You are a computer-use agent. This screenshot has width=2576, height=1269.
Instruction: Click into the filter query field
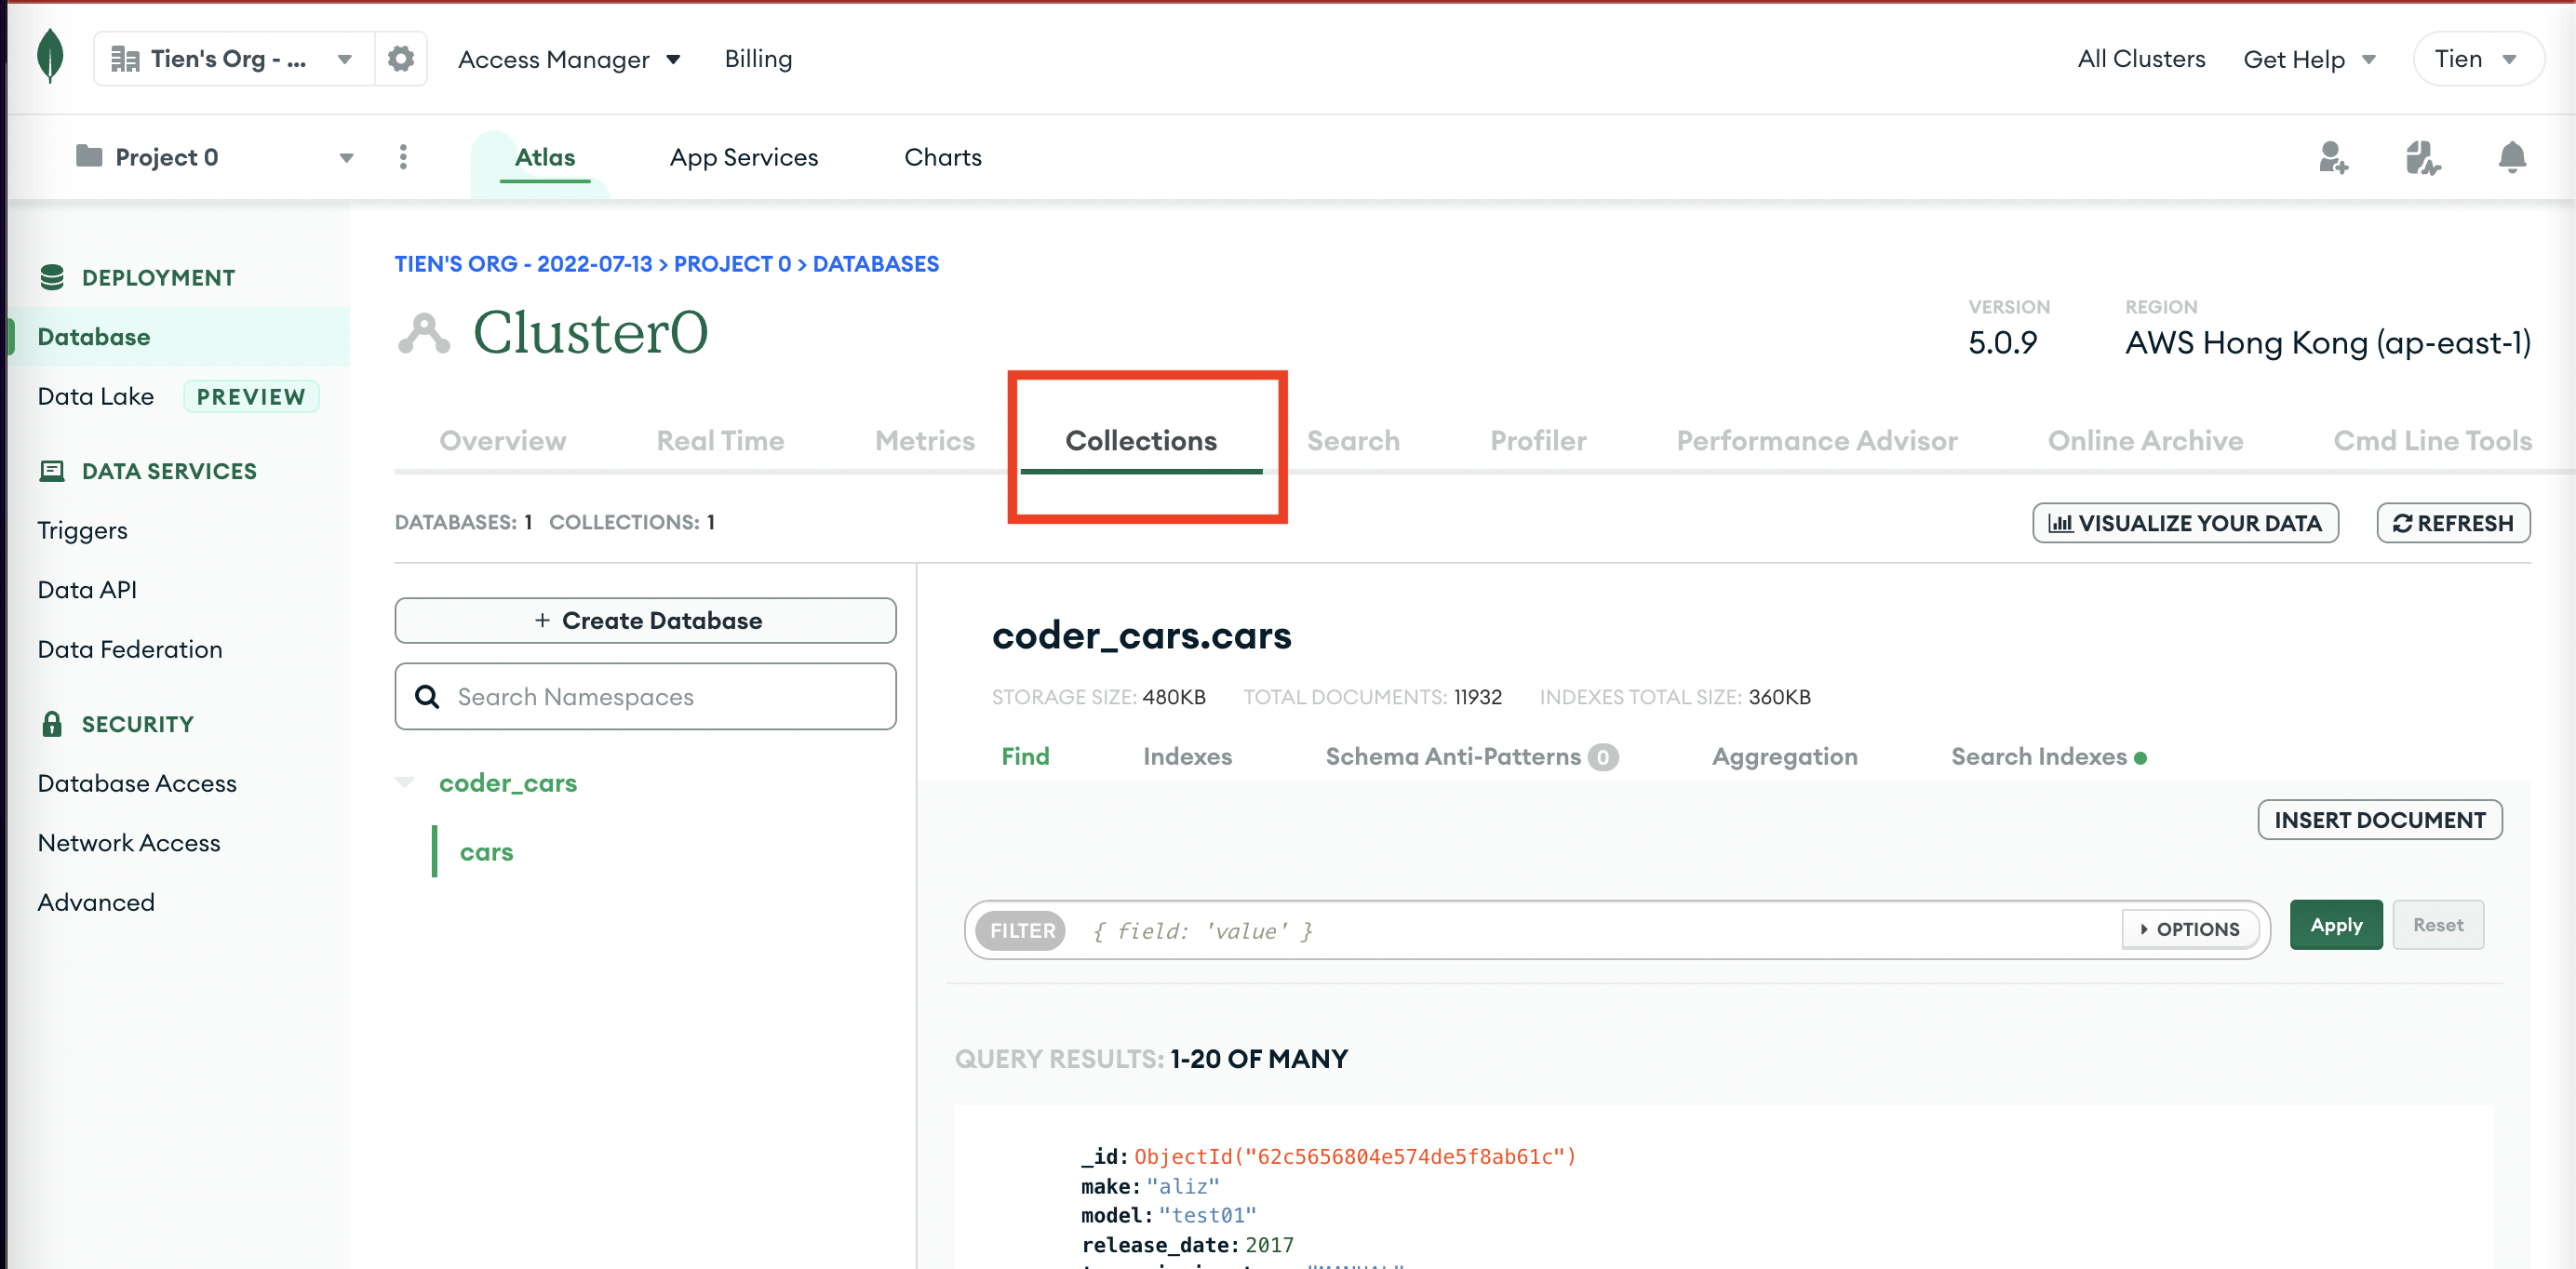pos(1600,931)
